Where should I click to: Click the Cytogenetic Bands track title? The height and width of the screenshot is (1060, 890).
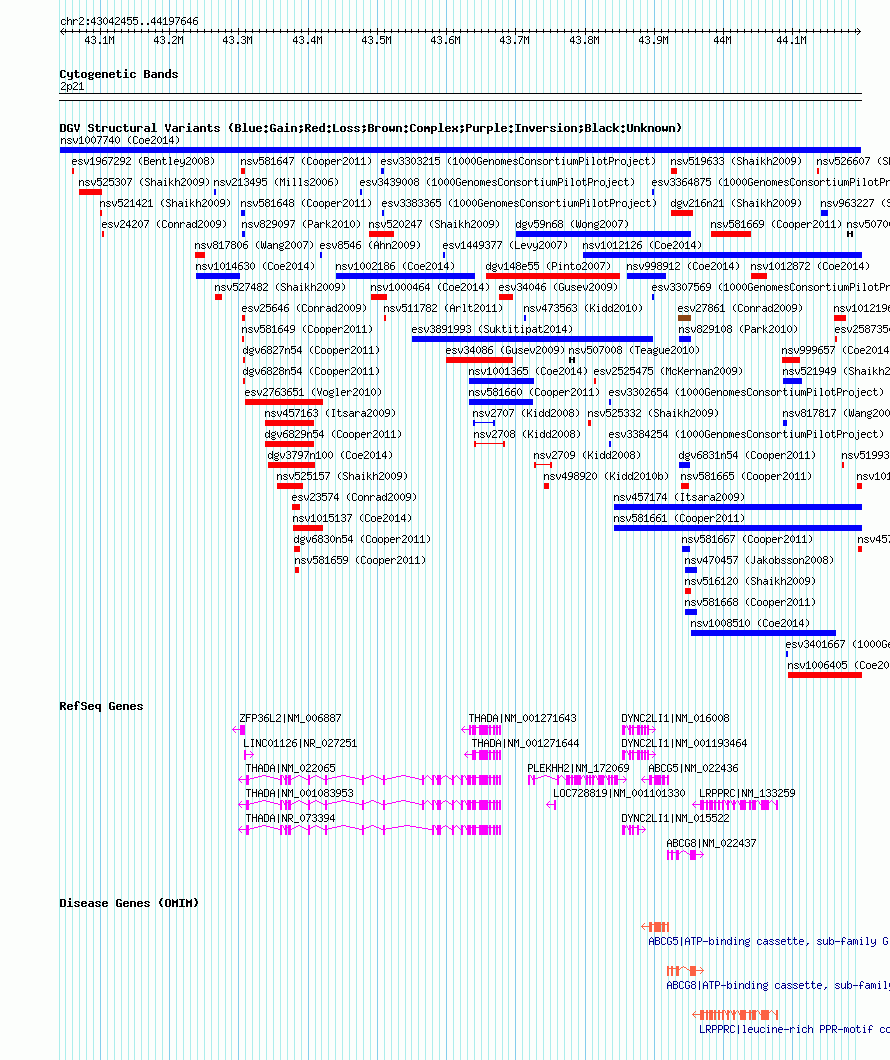pos(119,74)
